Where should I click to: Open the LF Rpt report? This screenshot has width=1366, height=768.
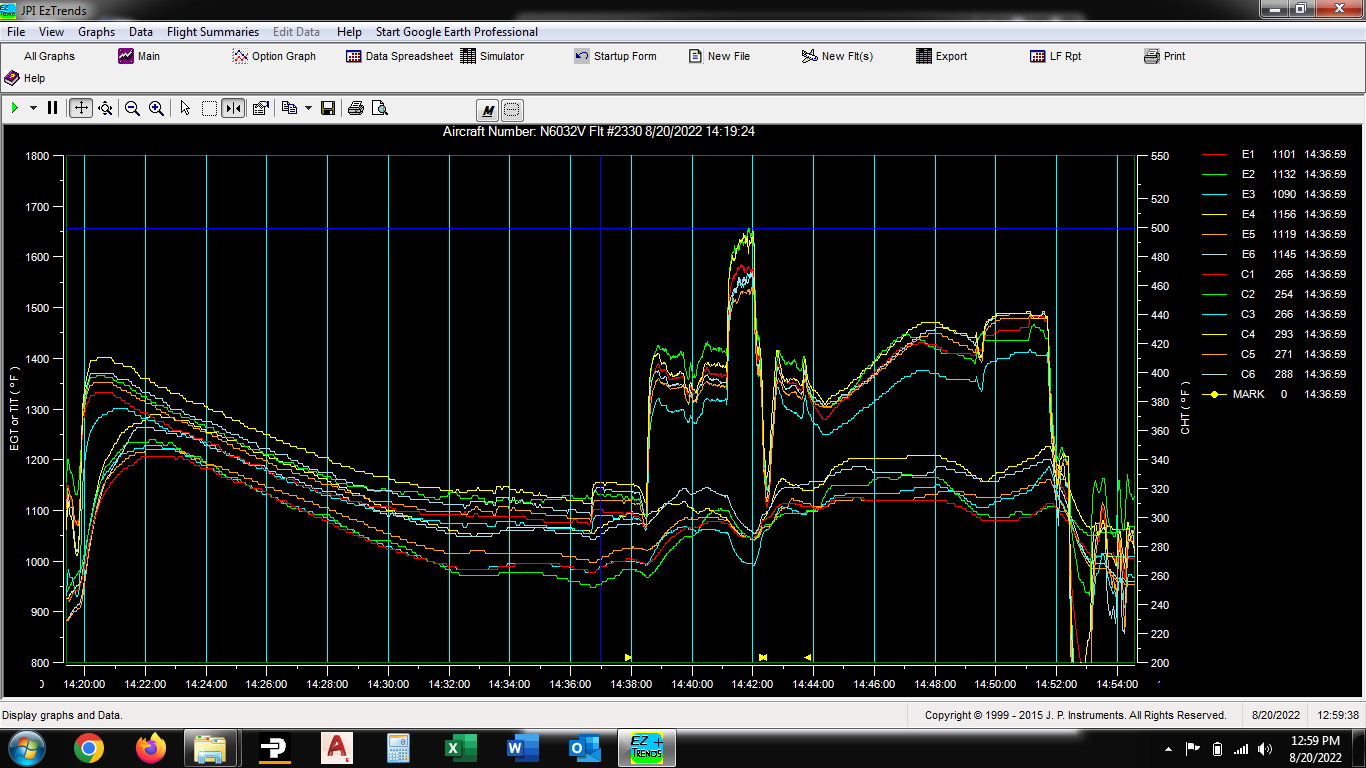pos(1054,56)
